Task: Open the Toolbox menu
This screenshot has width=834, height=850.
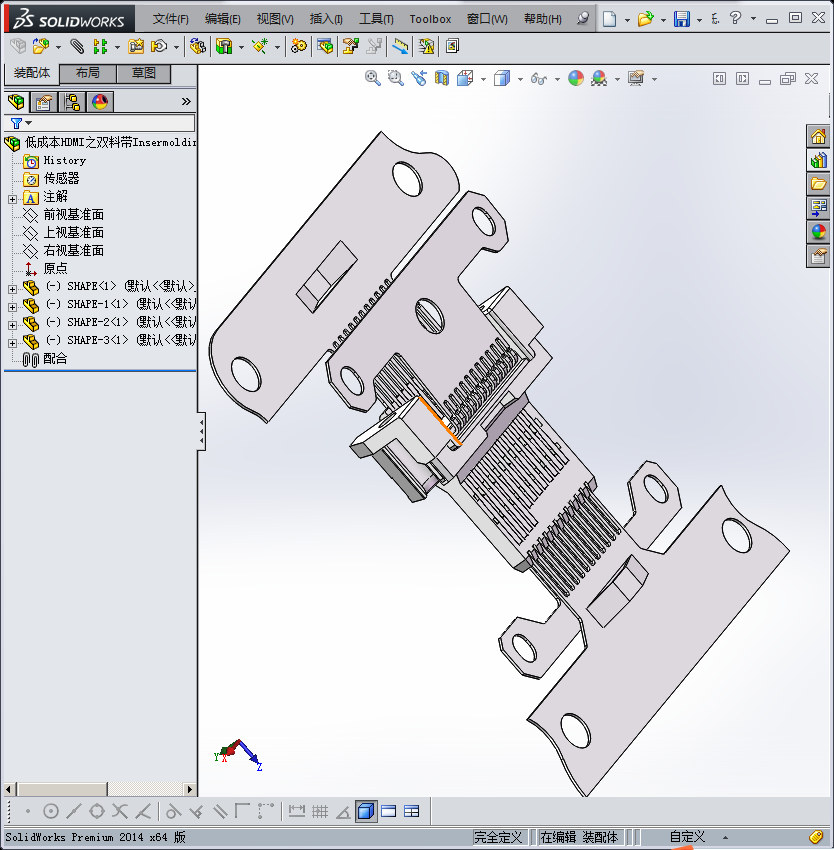Action: (430, 19)
